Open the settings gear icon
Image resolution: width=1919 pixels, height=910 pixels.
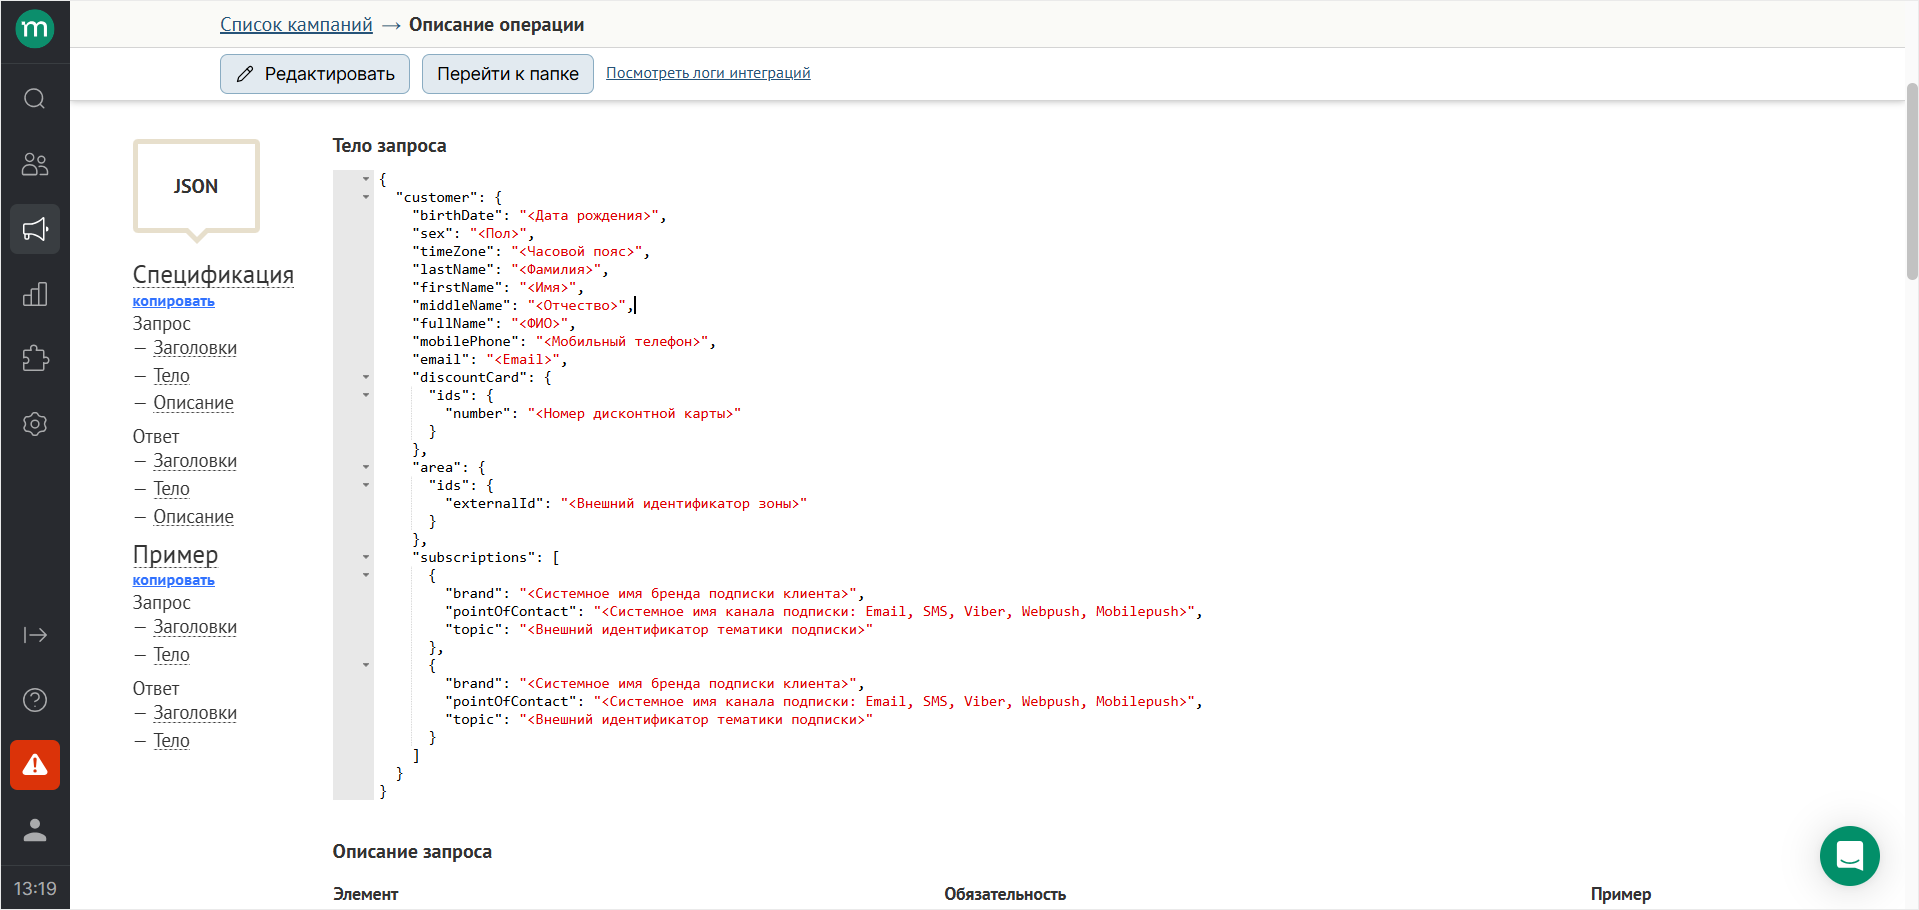tap(35, 424)
